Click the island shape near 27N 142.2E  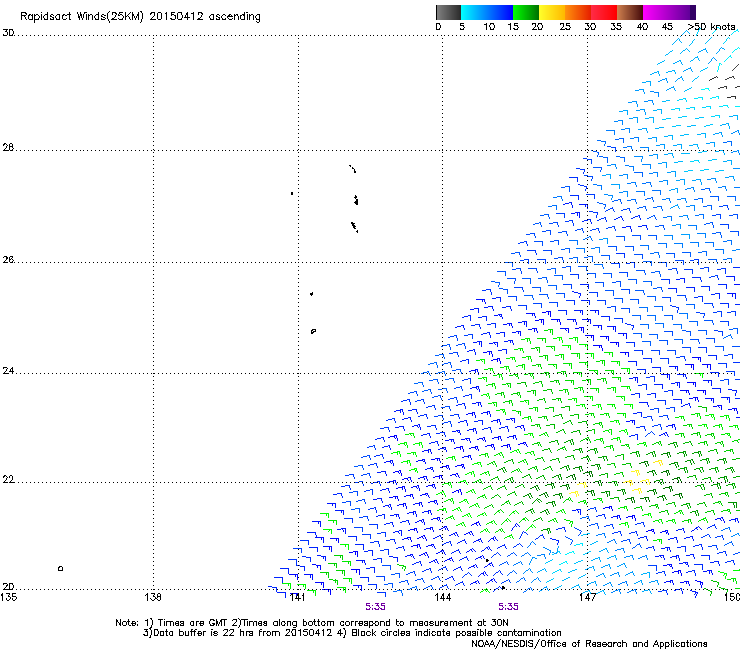click(356, 200)
